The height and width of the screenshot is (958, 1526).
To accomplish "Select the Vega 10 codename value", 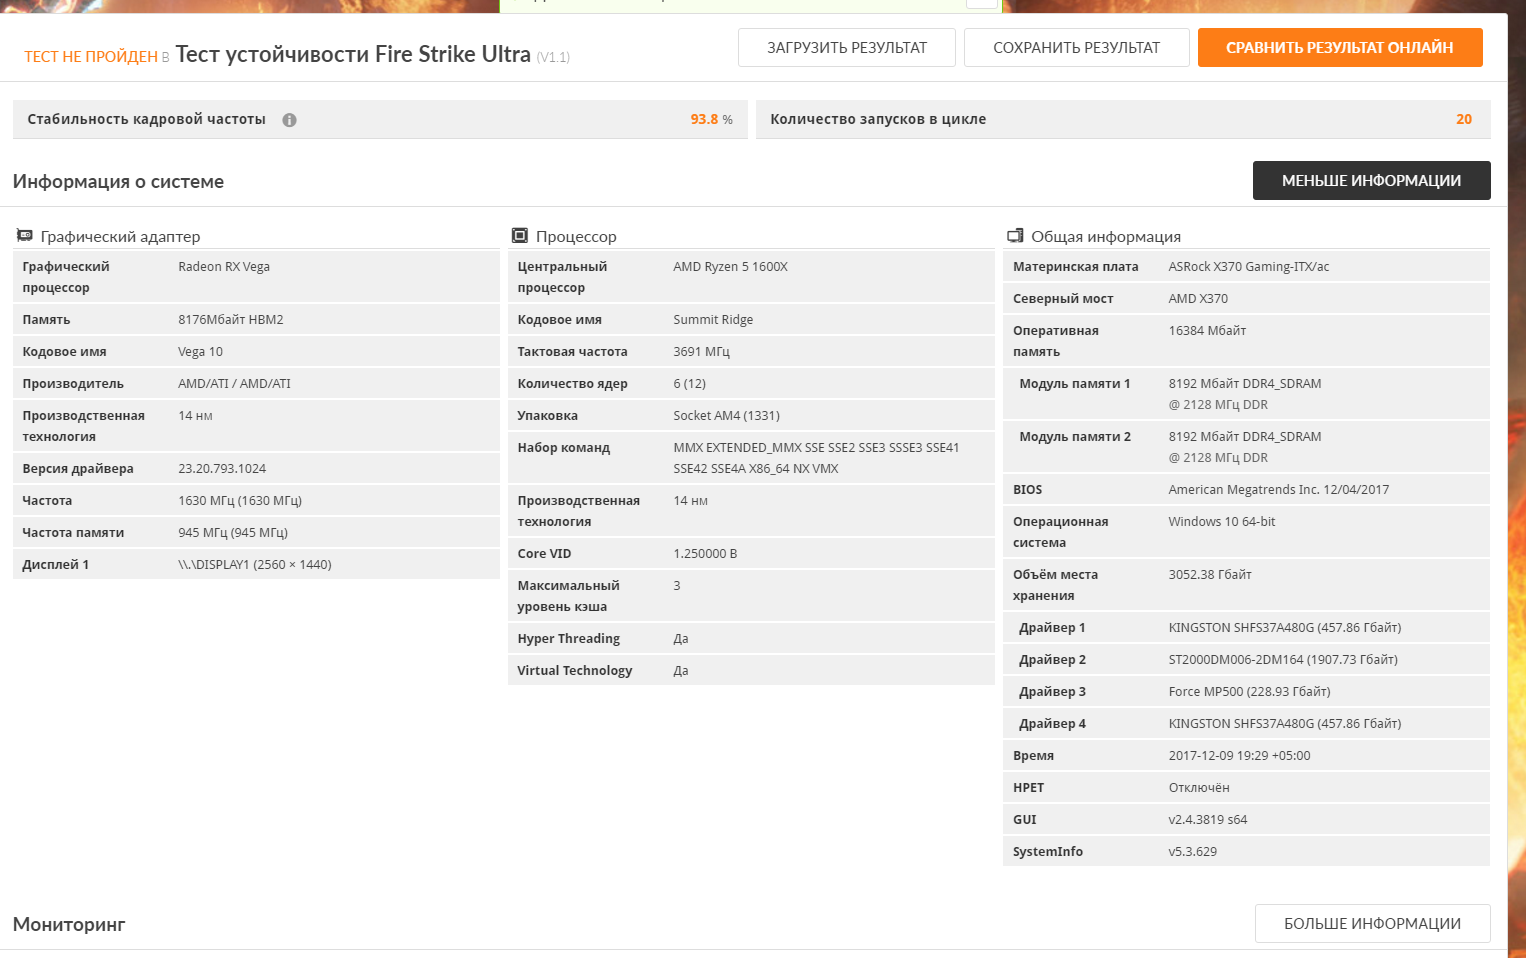I will [x=200, y=352].
